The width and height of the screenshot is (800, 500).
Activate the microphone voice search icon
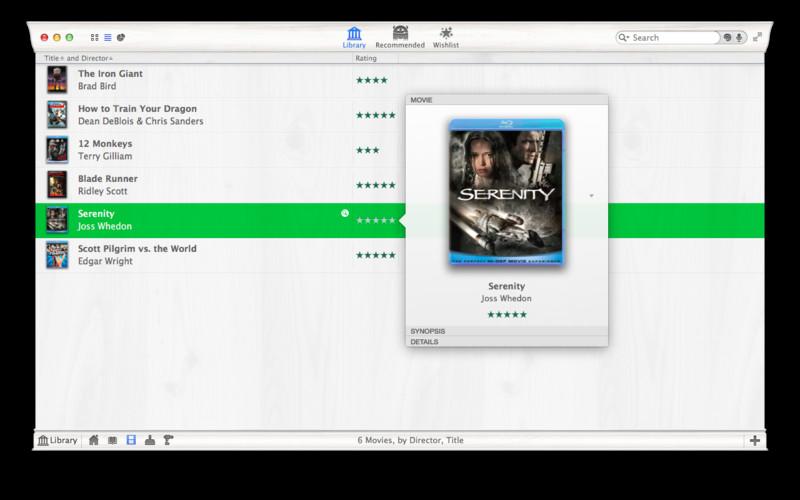pyautogui.click(x=739, y=37)
